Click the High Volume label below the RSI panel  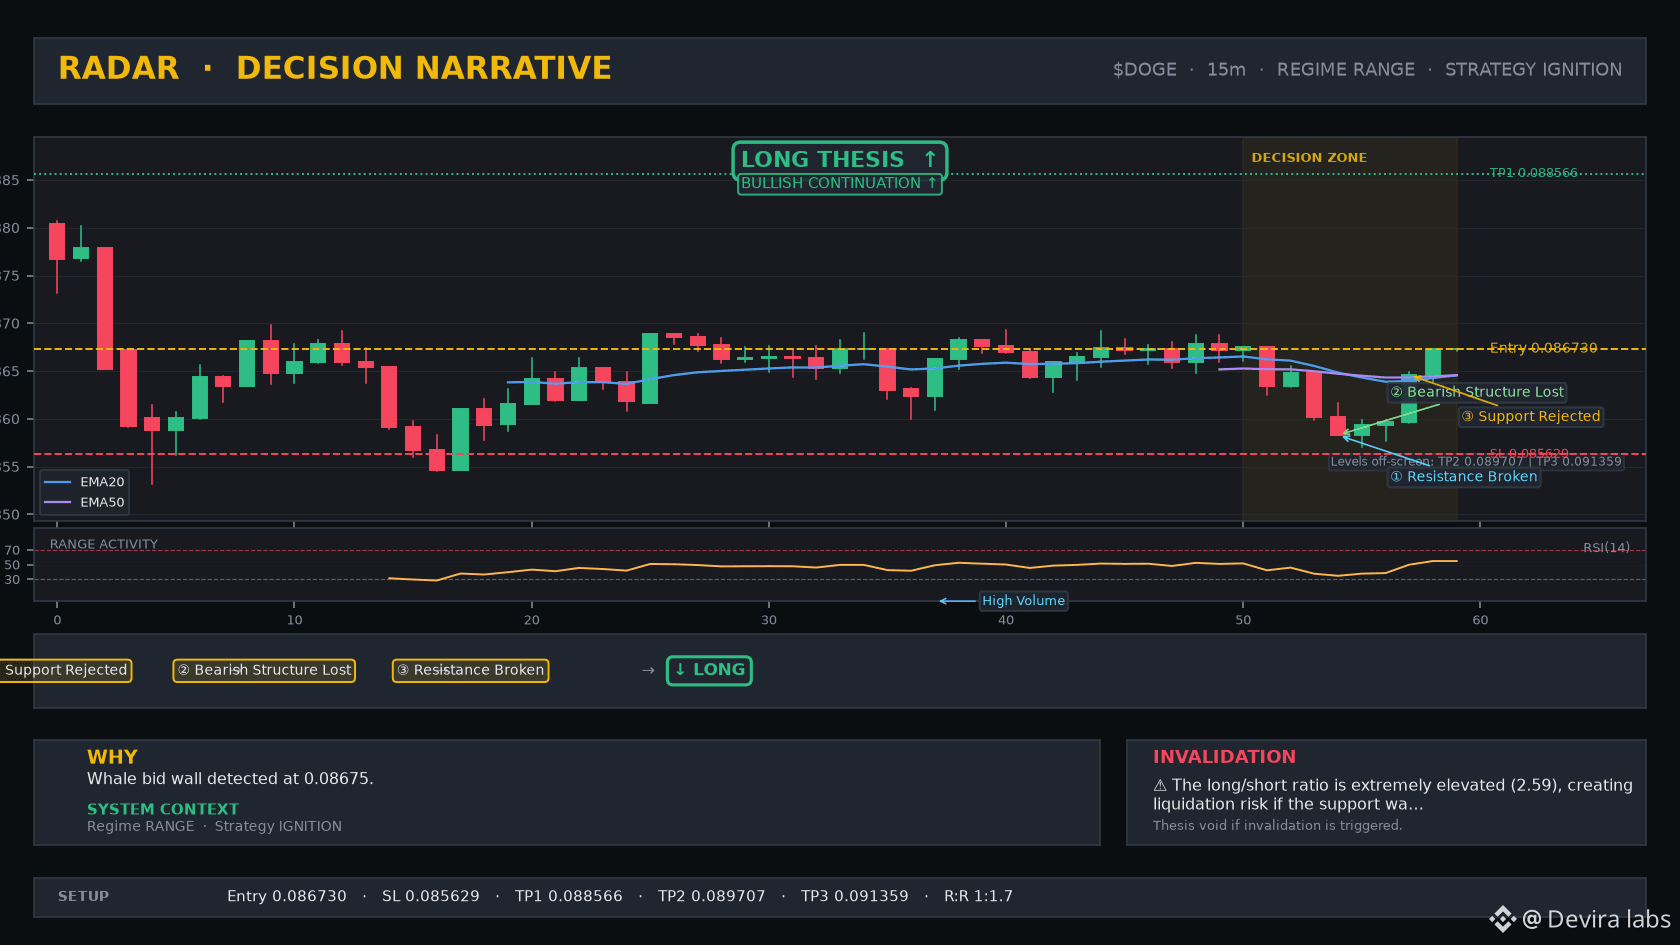pyautogui.click(x=1023, y=601)
